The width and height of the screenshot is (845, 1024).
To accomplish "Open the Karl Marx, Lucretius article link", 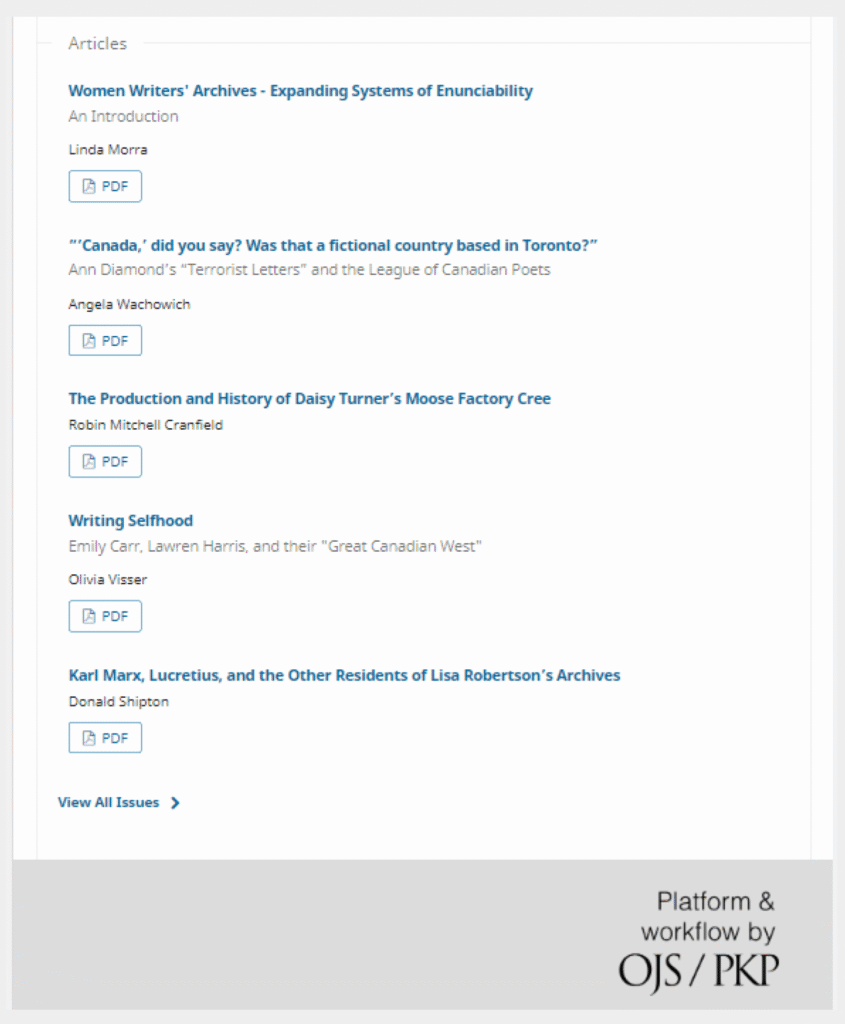I will pos(344,675).
